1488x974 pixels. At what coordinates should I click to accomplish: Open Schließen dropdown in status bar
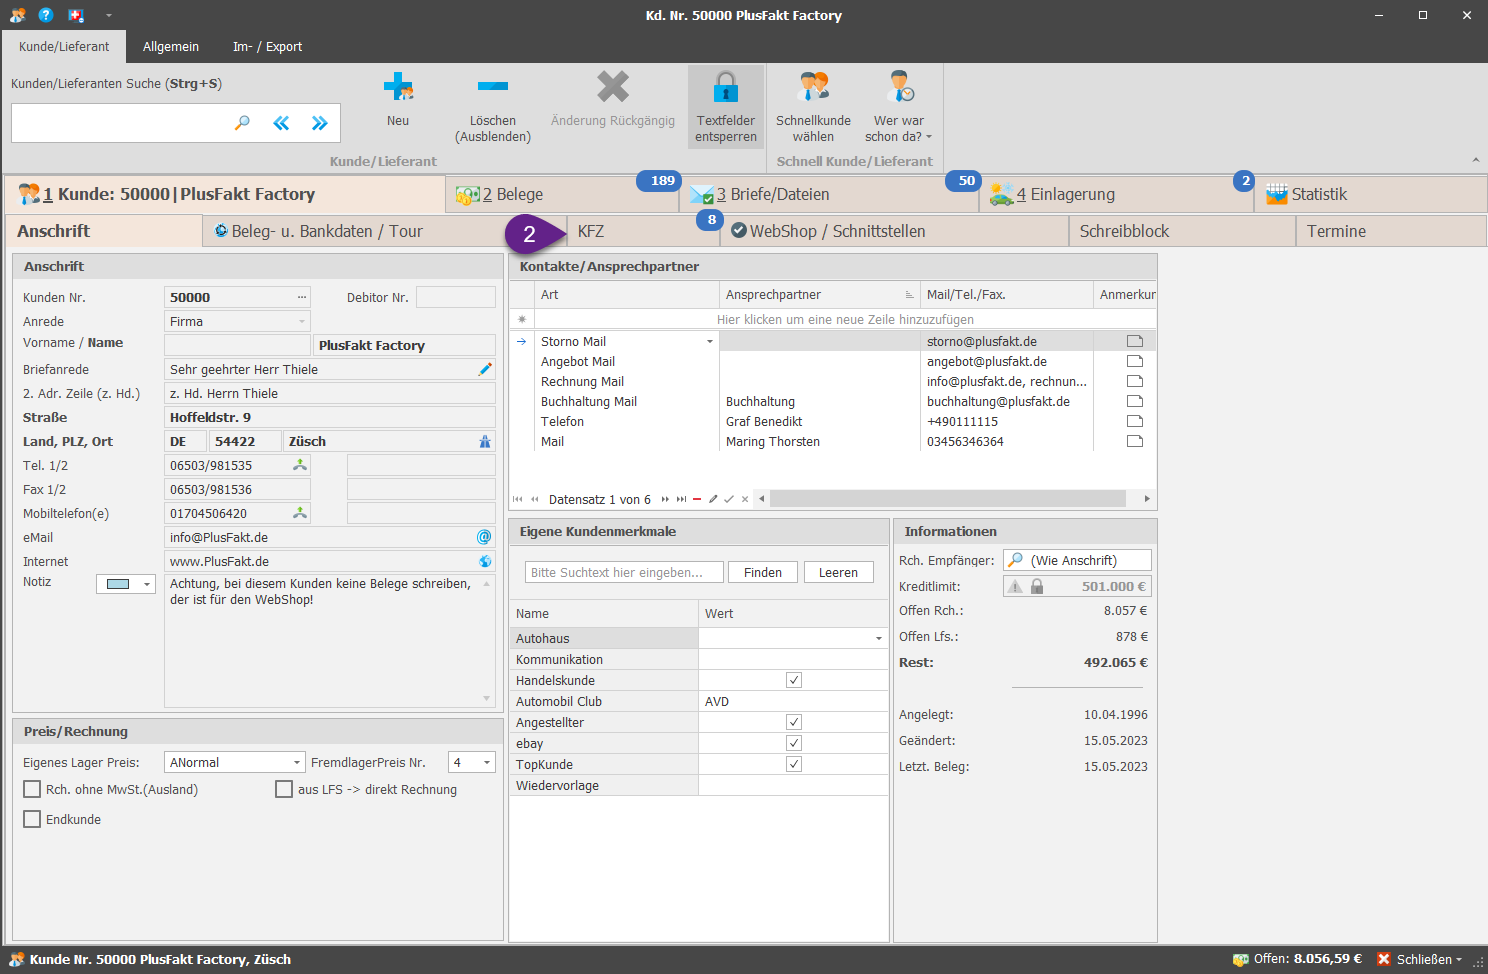1459,959
